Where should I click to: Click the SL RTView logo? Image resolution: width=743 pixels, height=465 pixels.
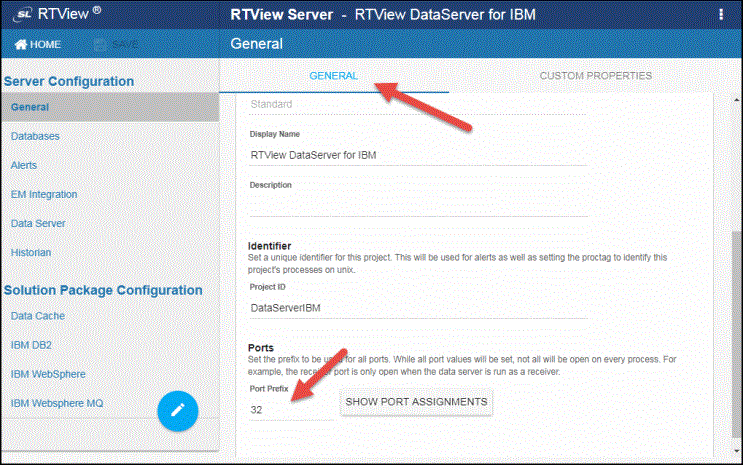coord(45,14)
